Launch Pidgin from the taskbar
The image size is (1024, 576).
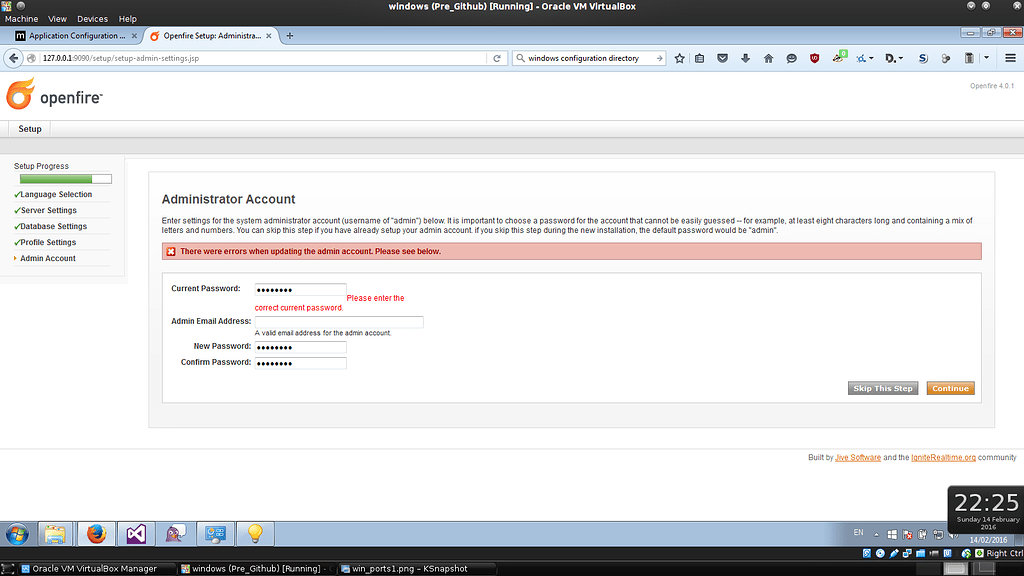pyautogui.click(x=175, y=533)
